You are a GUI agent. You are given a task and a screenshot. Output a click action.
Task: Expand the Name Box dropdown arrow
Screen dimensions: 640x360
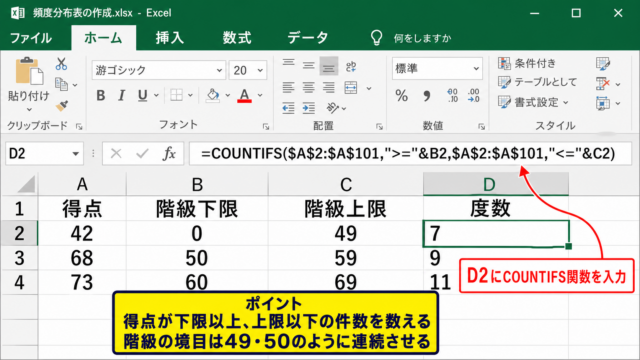point(76,154)
